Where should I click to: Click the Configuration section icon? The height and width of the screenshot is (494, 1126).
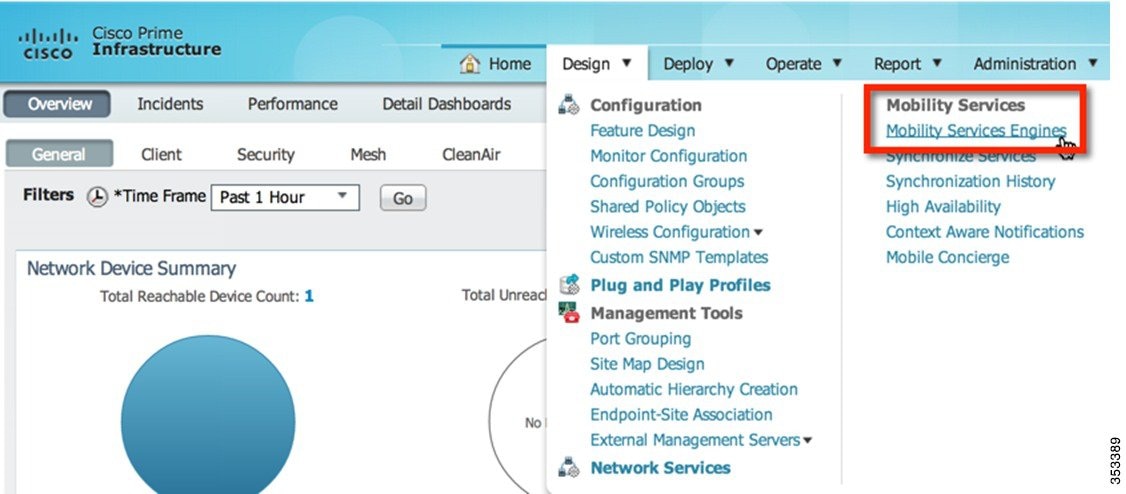569,105
